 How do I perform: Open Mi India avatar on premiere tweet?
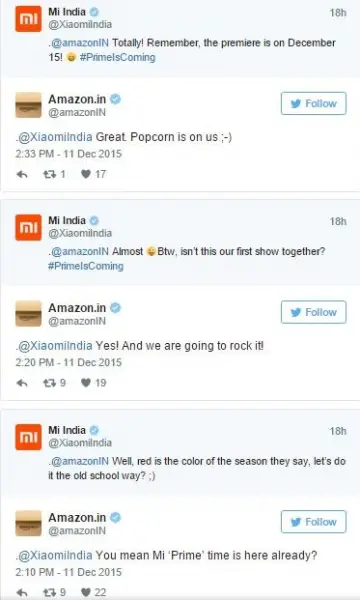coord(28,19)
